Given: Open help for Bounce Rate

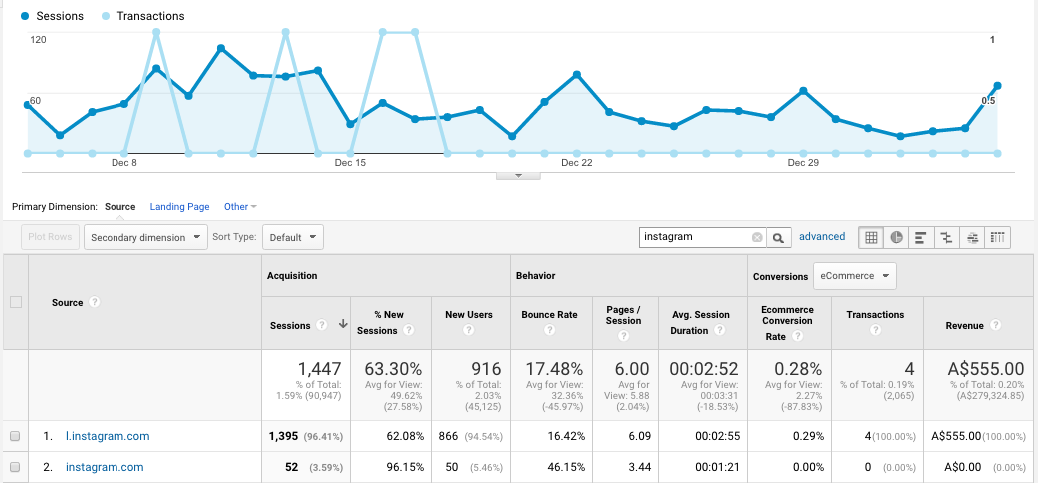Looking at the screenshot, I should [x=549, y=330].
